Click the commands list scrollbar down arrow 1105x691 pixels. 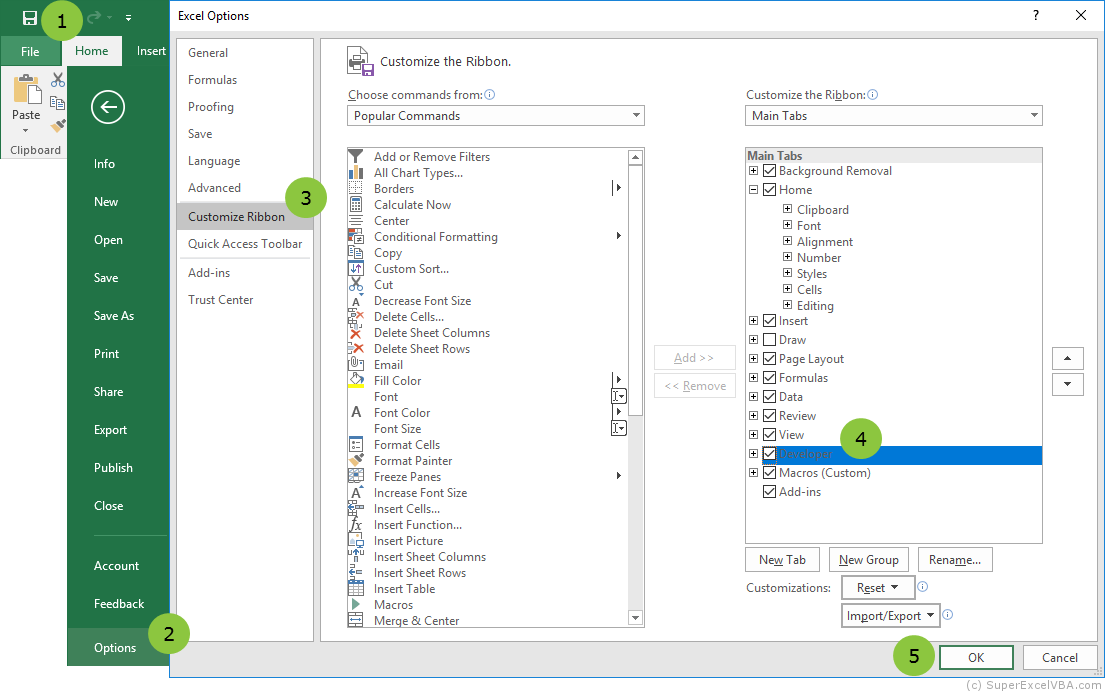point(636,618)
